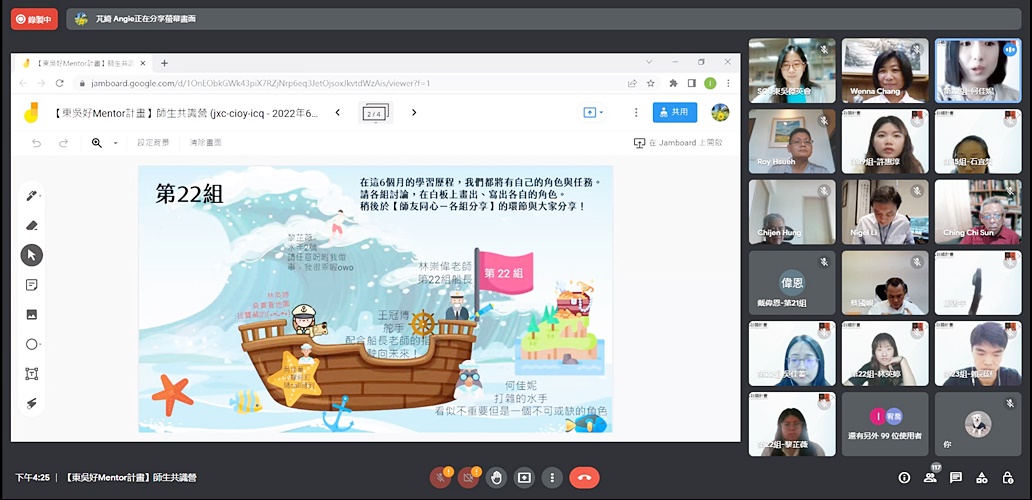Toggle the camera on/off button
Image resolution: width=1032 pixels, height=500 pixels.
point(467,478)
